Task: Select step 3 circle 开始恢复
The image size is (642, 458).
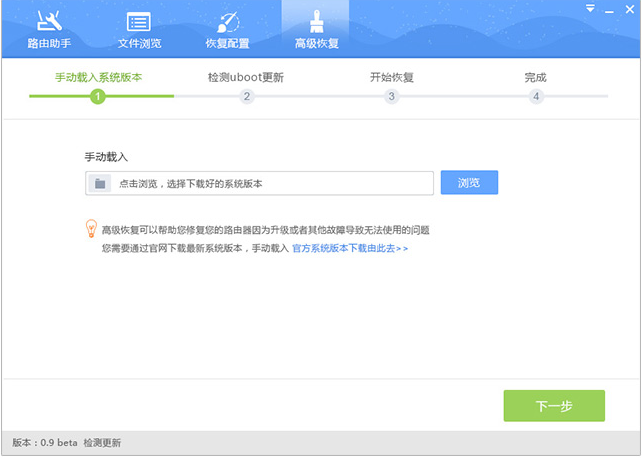Action: 391,97
